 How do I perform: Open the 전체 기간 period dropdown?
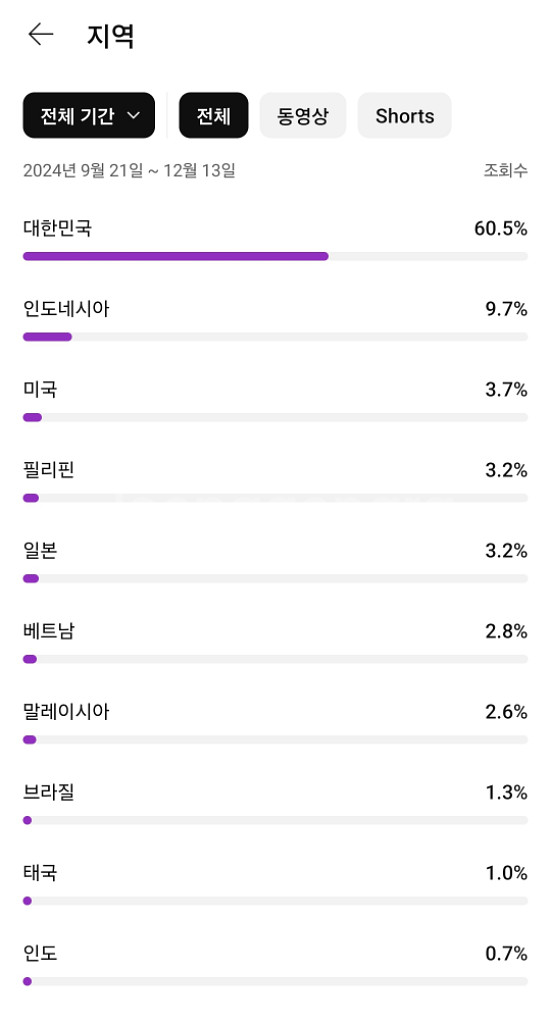coord(89,116)
